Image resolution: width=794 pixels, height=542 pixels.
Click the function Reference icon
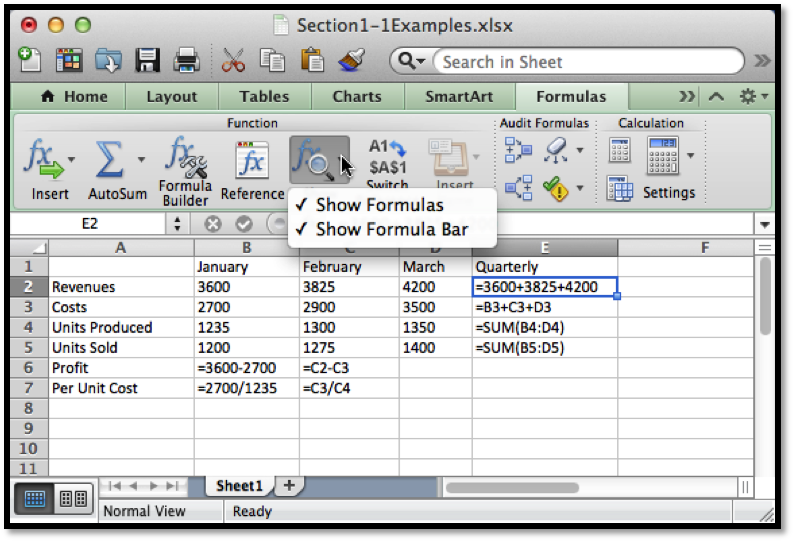click(252, 158)
